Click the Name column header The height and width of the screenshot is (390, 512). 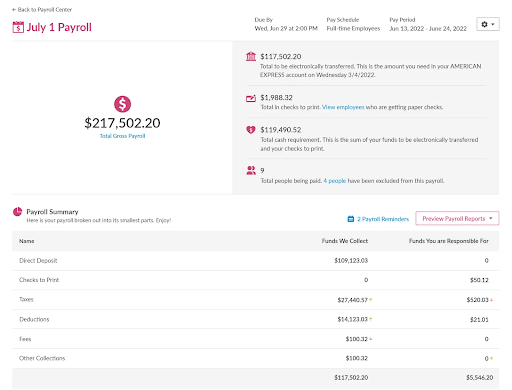coord(27,241)
